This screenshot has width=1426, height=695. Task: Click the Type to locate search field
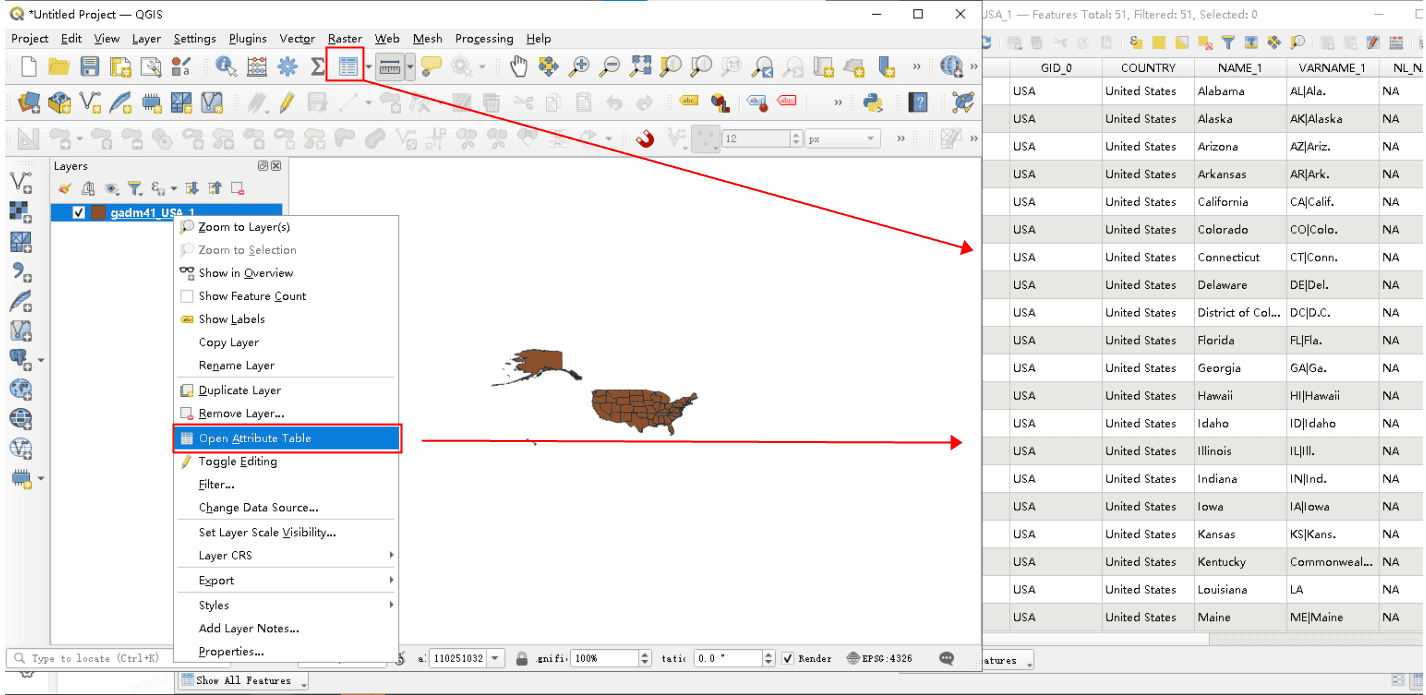tap(88, 658)
